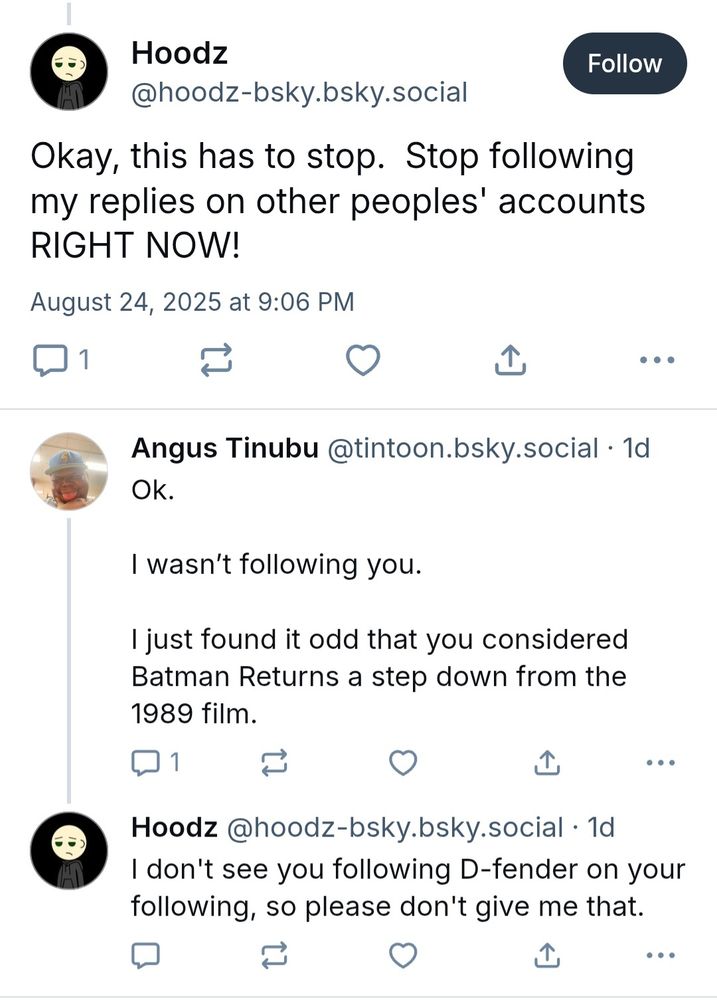Repost Hoodz's D-fender reply
The height and width of the screenshot is (1000, 717).
click(273, 956)
